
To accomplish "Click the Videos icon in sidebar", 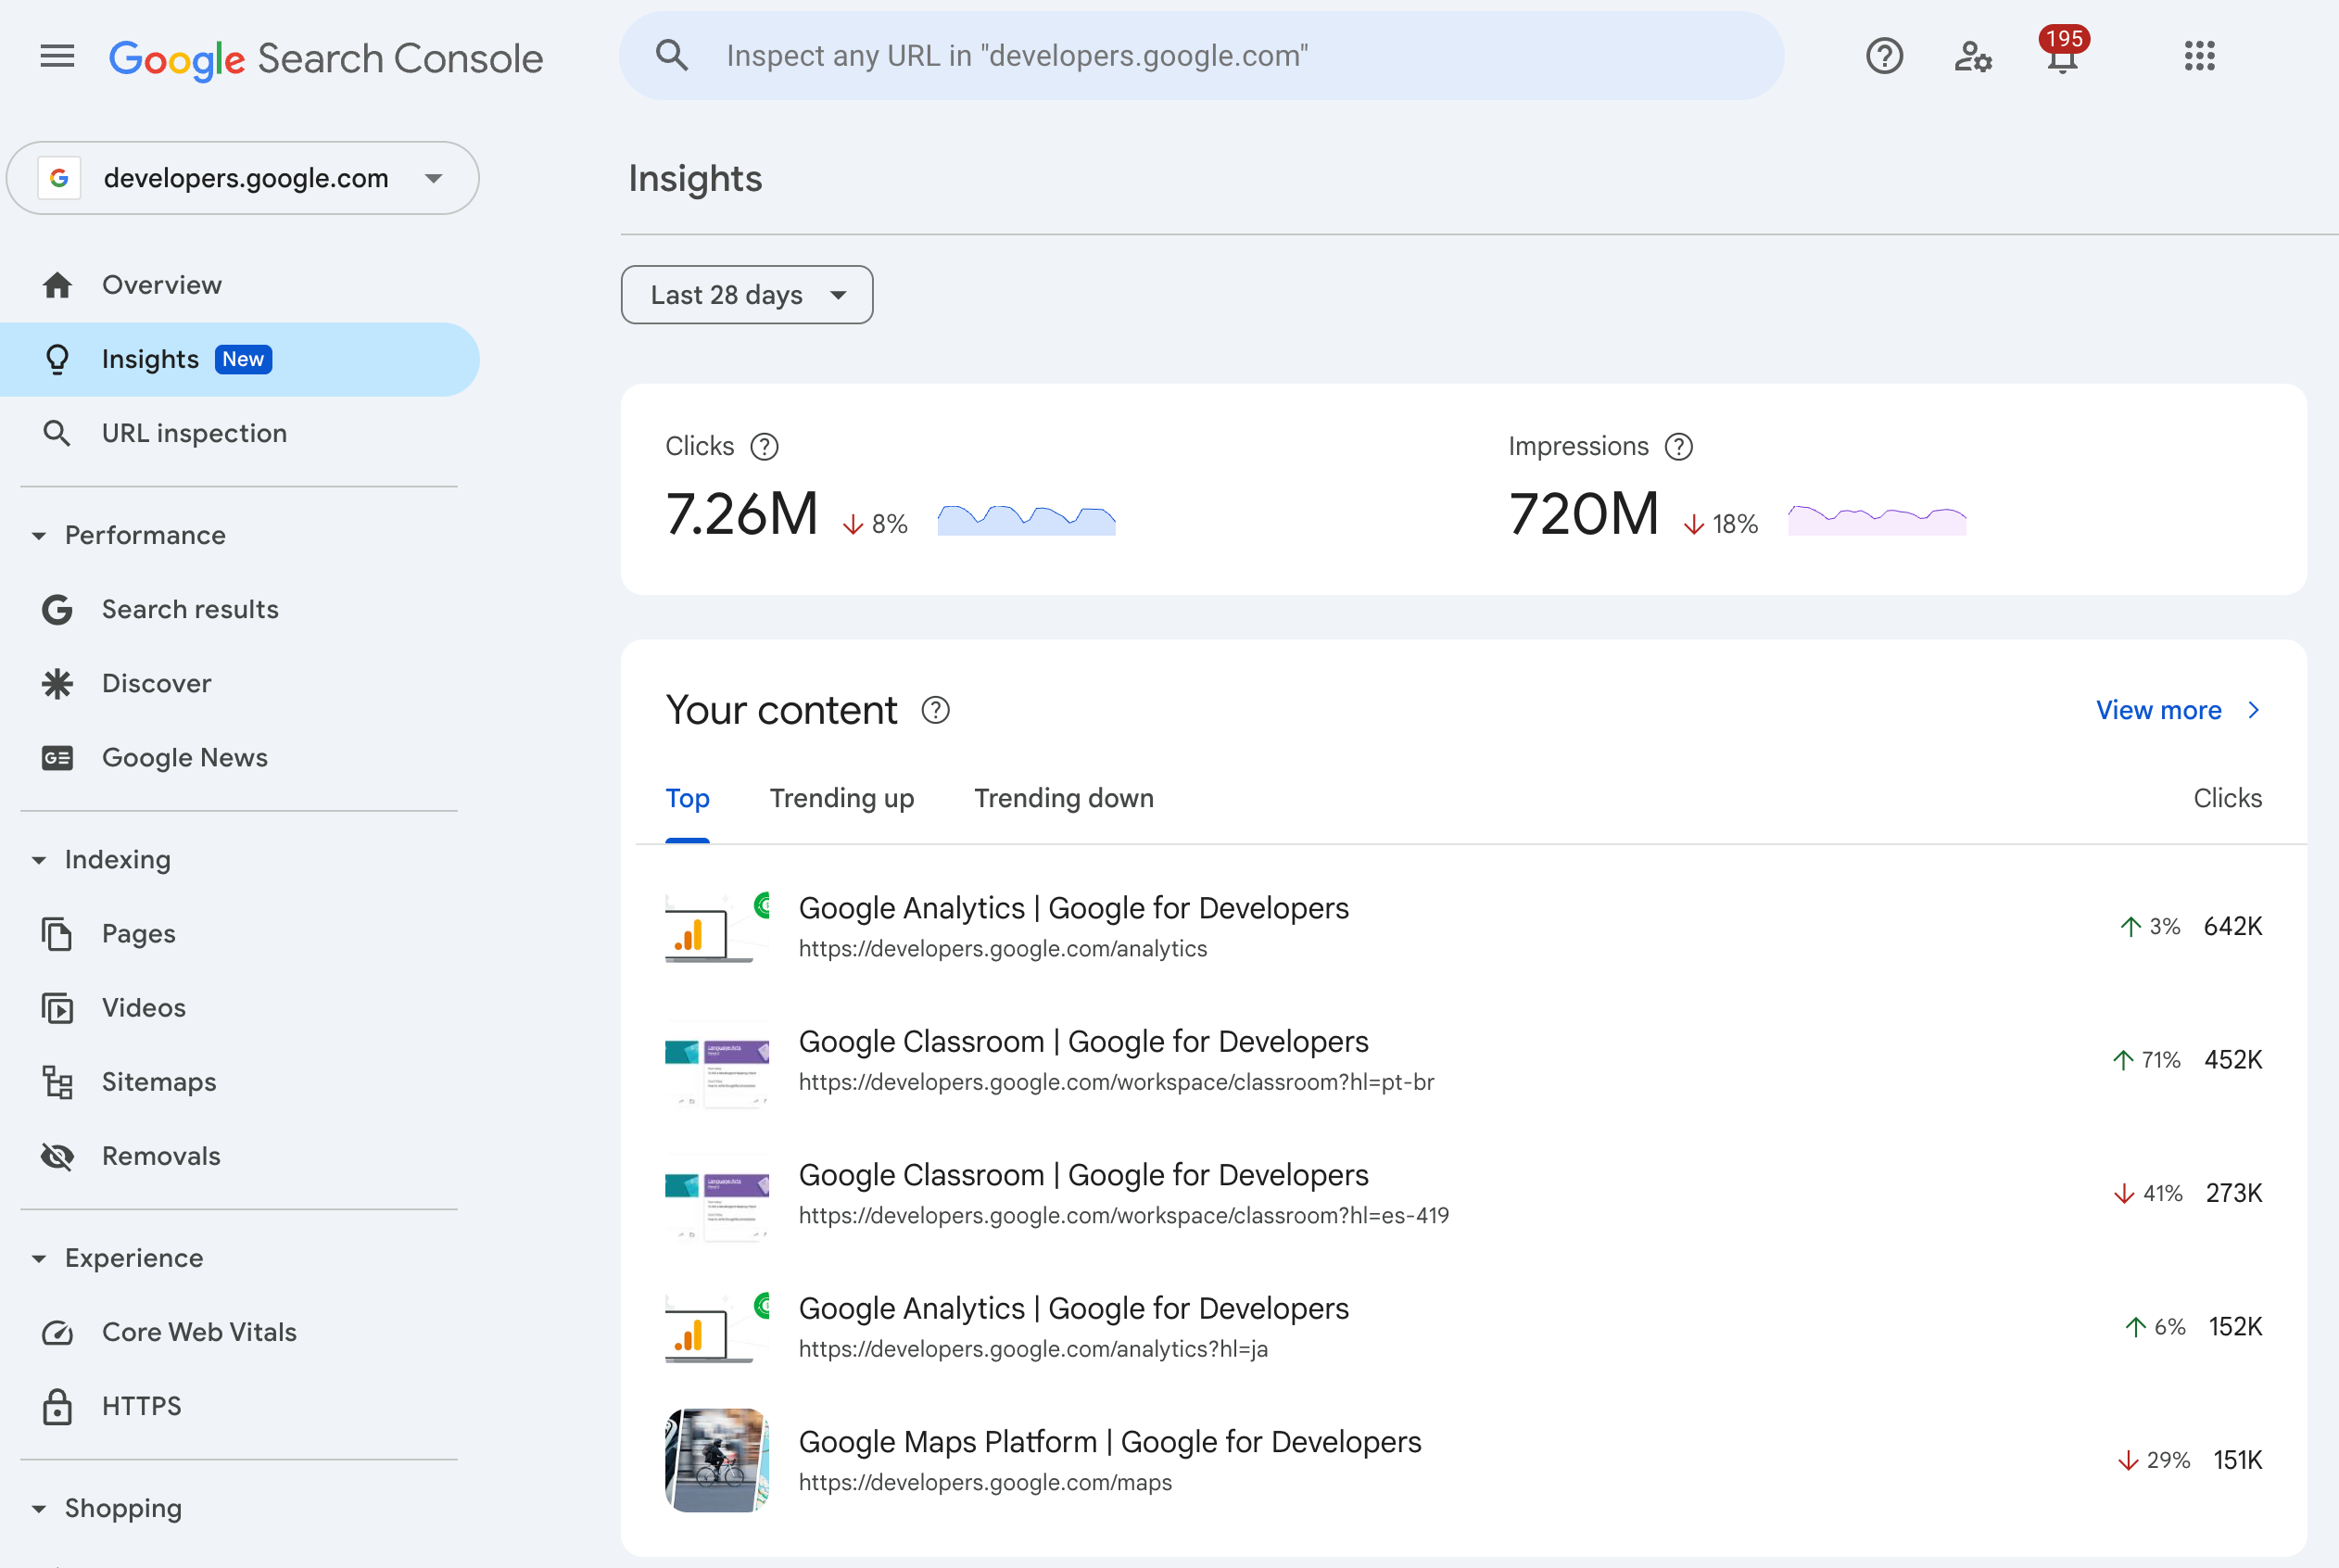I will tap(57, 1007).
